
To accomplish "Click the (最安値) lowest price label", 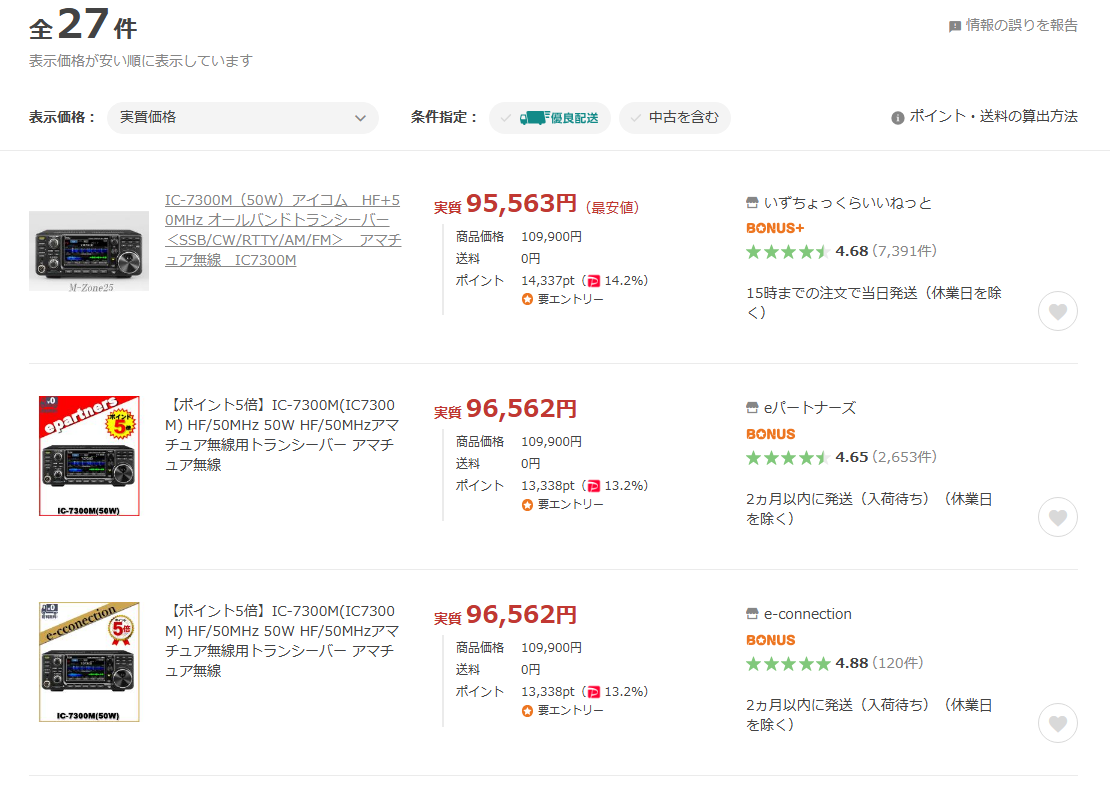I will [x=612, y=207].
